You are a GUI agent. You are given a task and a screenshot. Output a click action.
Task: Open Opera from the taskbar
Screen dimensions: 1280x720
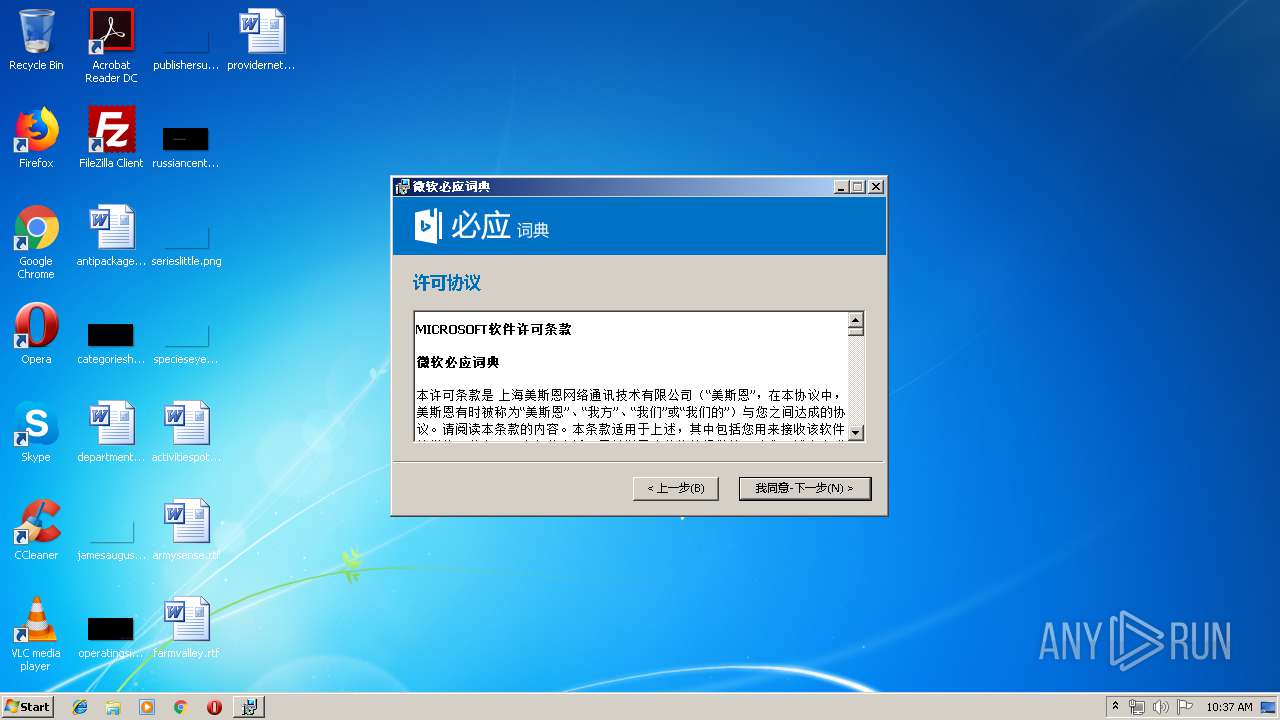pyautogui.click(x=214, y=707)
